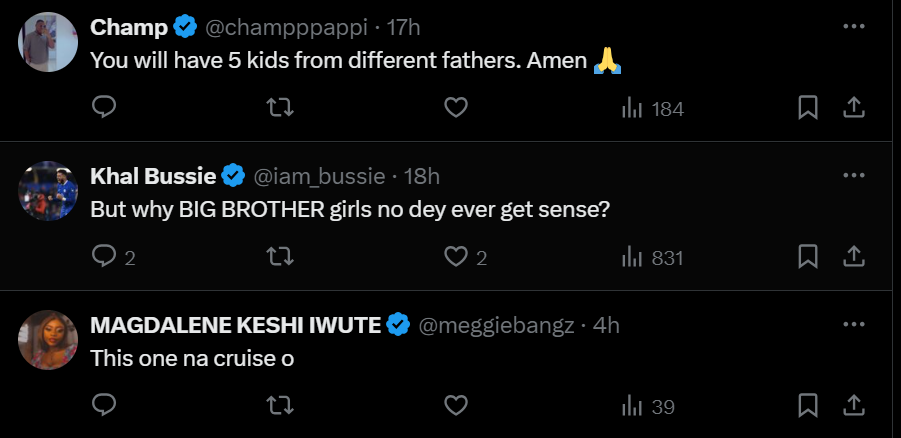
Task: Open the MAGDALENE KESHI IWUTE profile name
Action: (235, 325)
